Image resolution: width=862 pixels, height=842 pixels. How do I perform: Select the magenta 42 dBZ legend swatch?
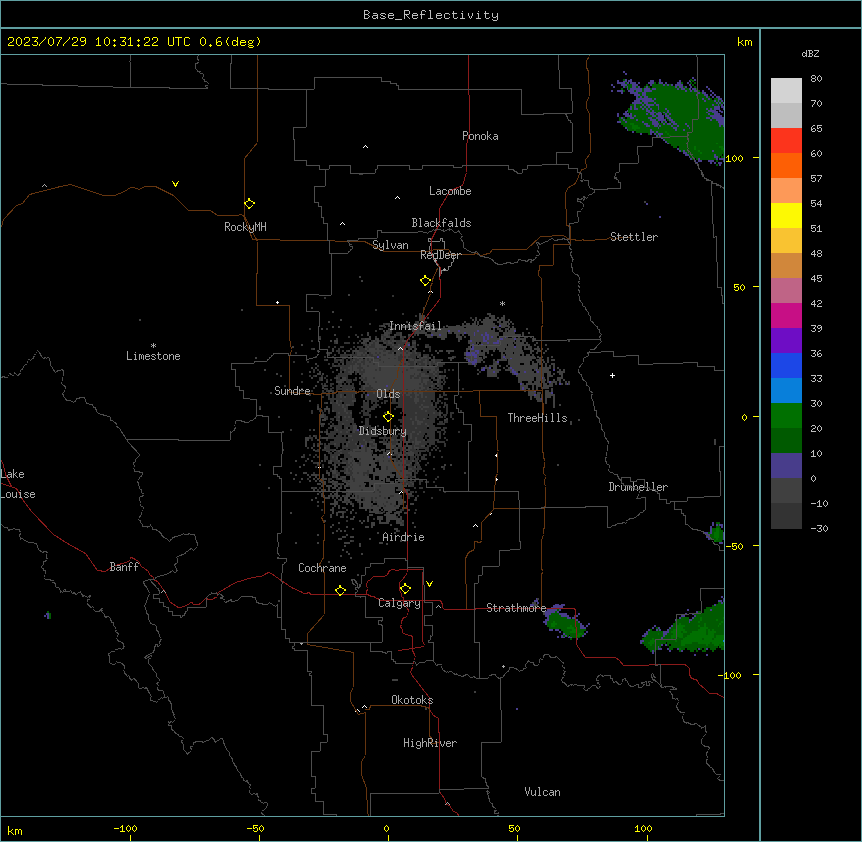tap(786, 315)
